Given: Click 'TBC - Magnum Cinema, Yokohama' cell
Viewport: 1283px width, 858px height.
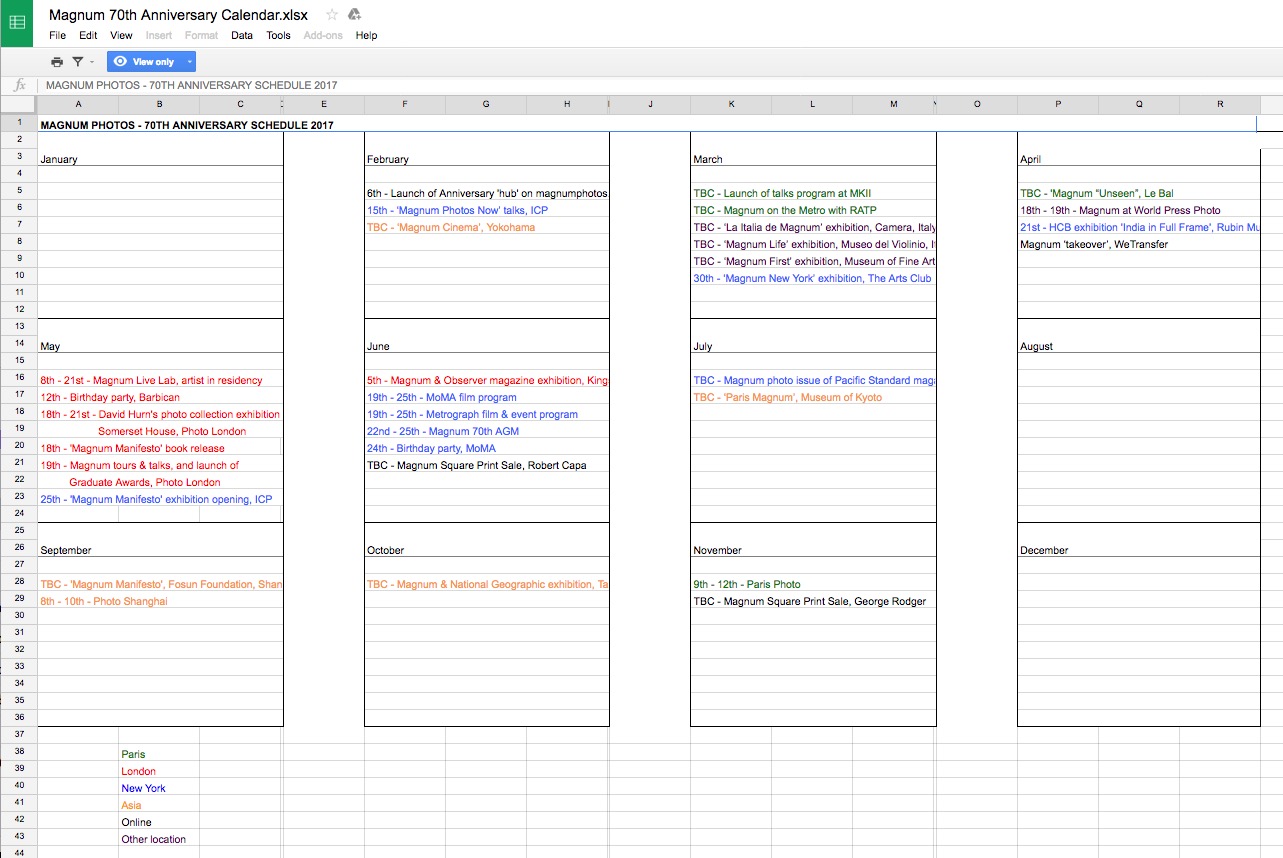Looking at the screenshot, I should point(451,227).
